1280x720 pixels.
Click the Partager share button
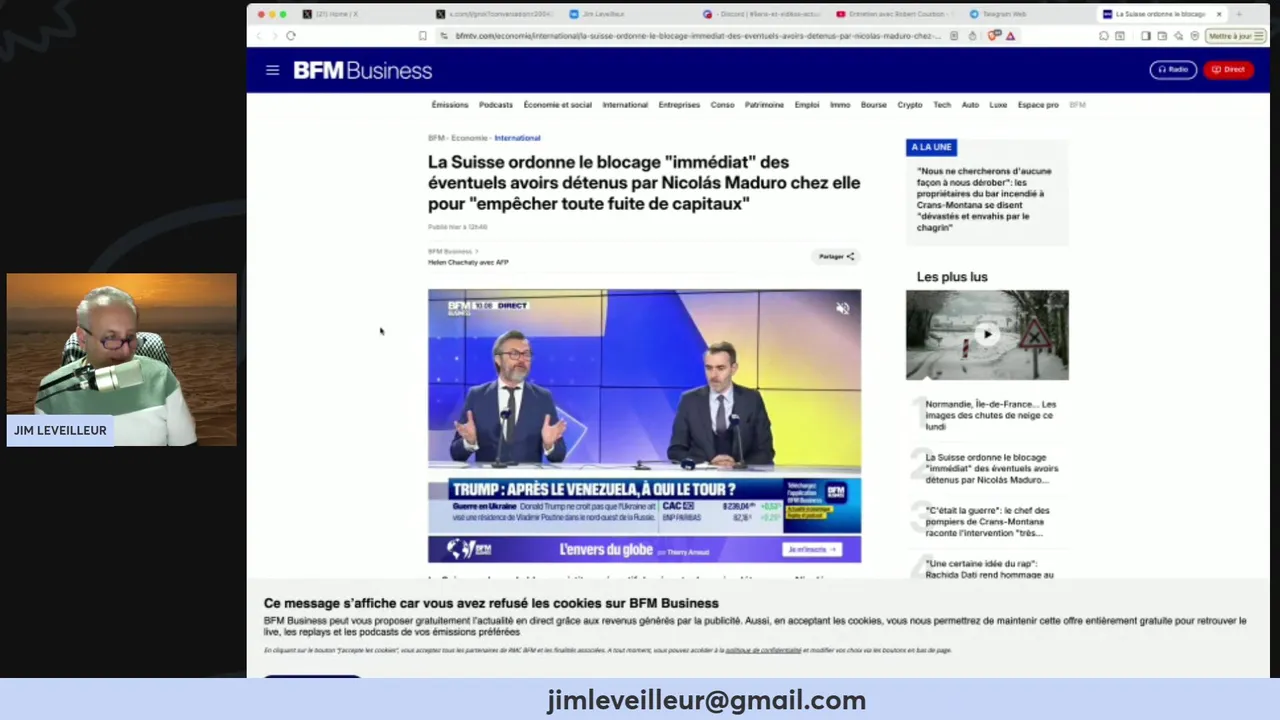pos(836,257)
